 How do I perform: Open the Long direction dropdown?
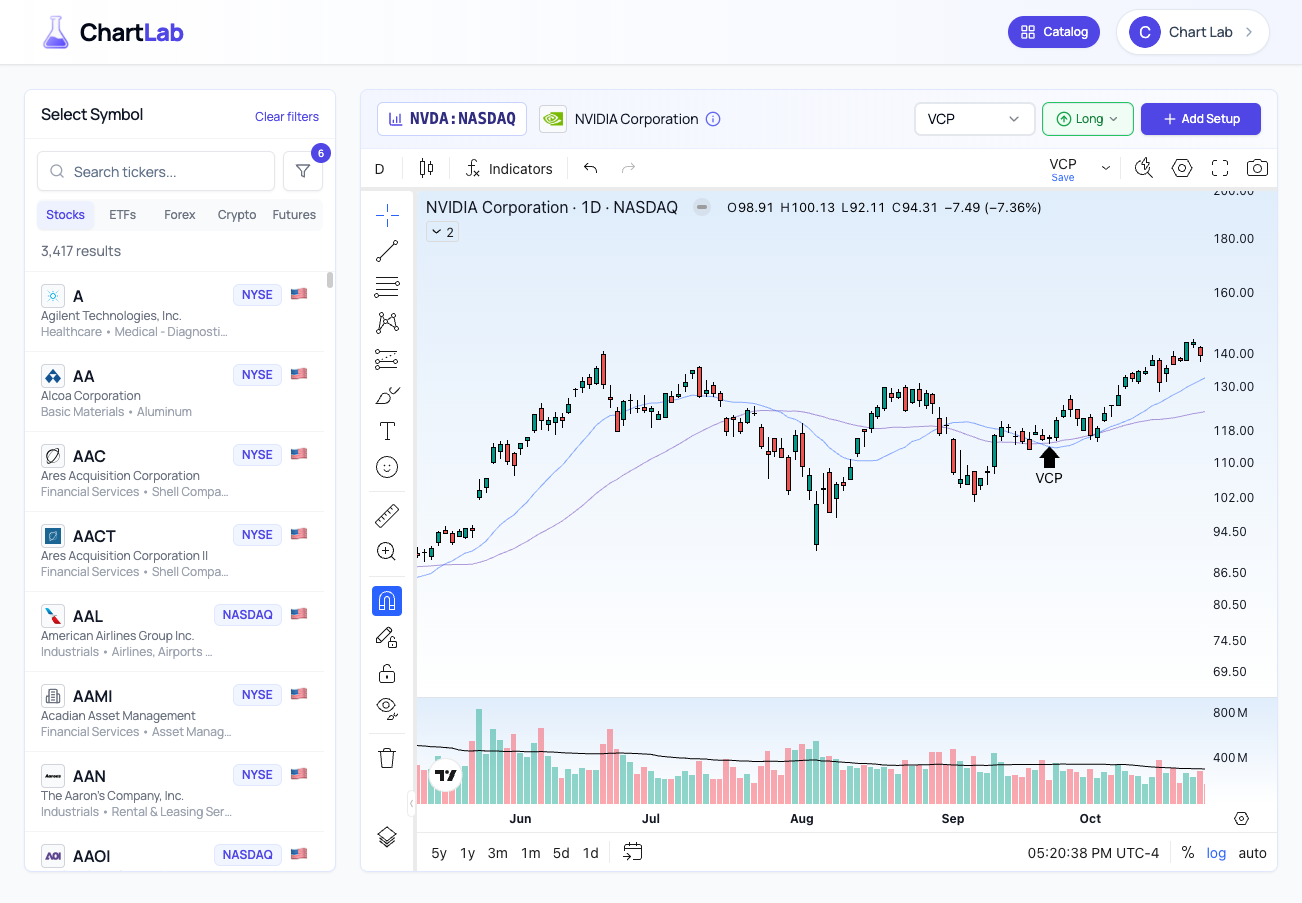(1087, 119)
